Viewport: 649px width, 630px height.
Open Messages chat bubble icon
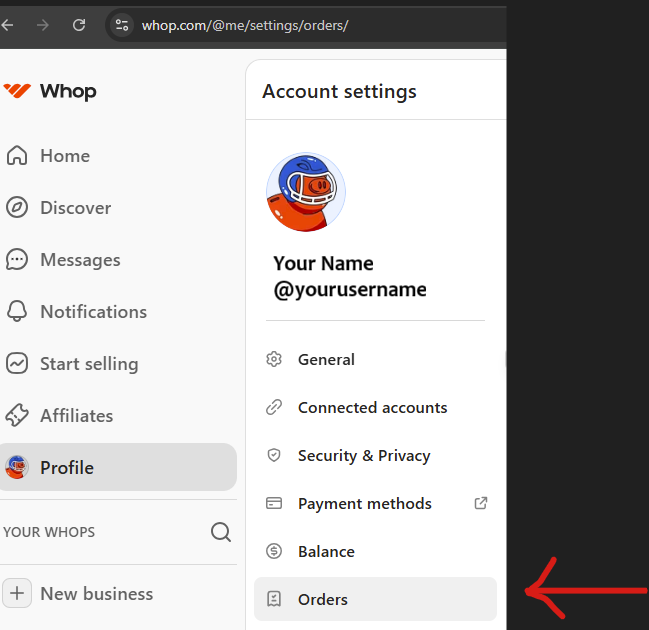point(17,260)
